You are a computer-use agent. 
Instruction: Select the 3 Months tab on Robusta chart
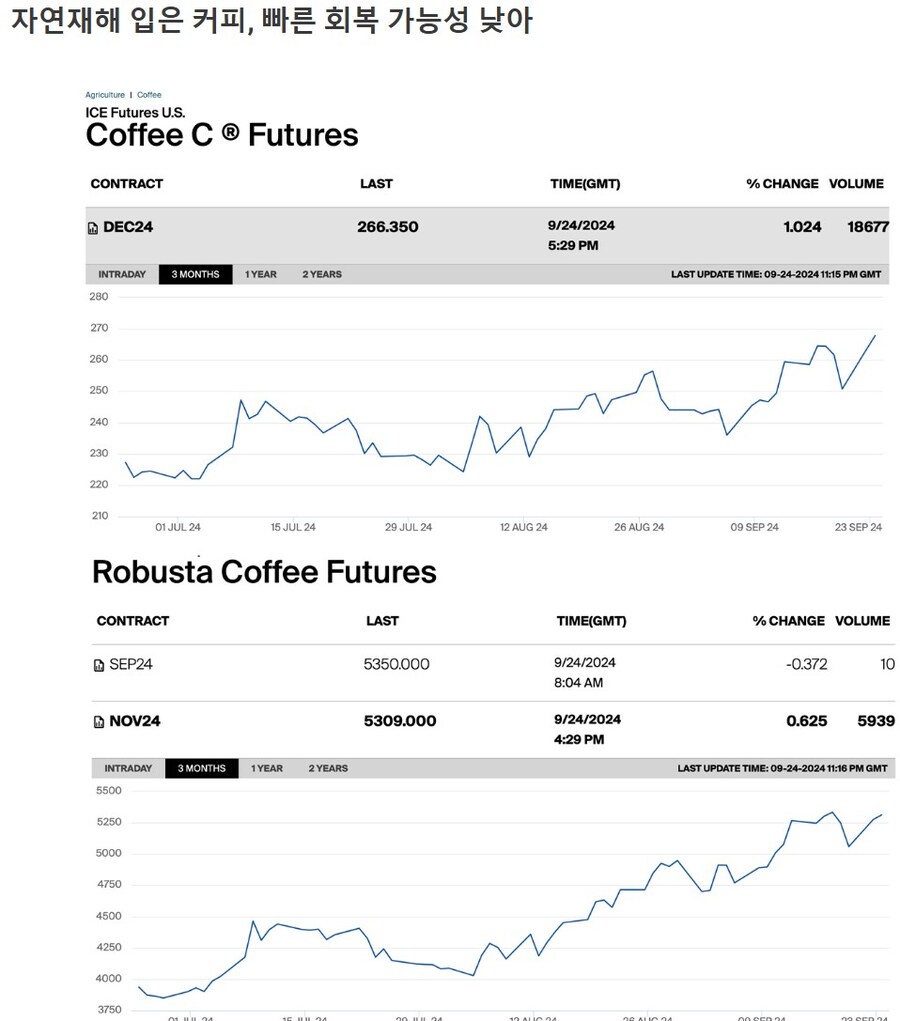point(202,768)
